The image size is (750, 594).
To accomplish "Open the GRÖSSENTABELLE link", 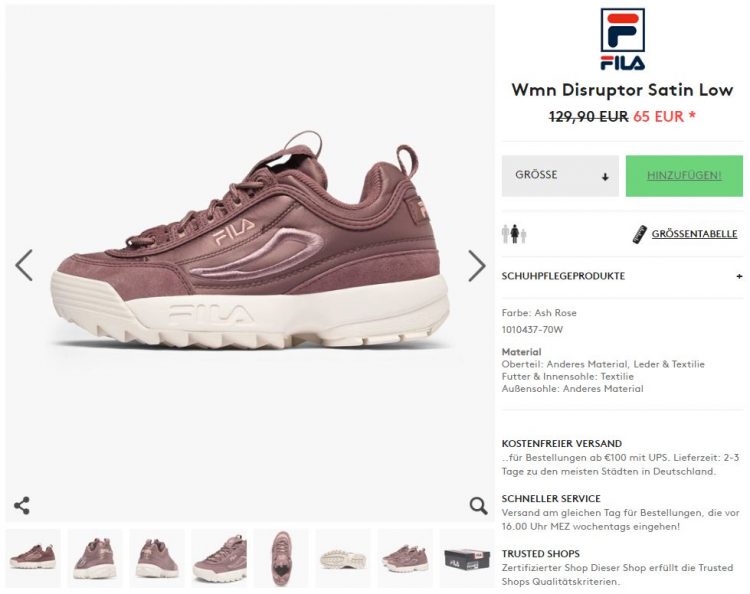I will point(694,234).
